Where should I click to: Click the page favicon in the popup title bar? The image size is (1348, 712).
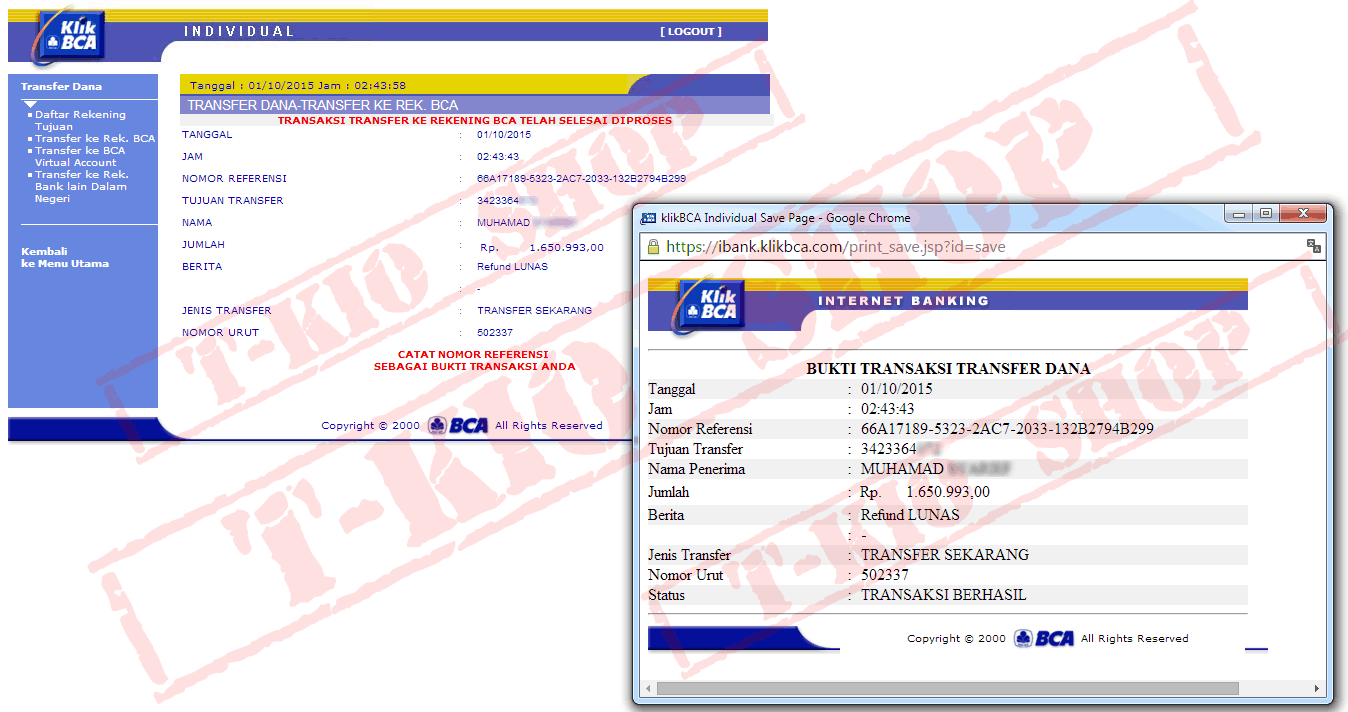(x=648, y=217)
